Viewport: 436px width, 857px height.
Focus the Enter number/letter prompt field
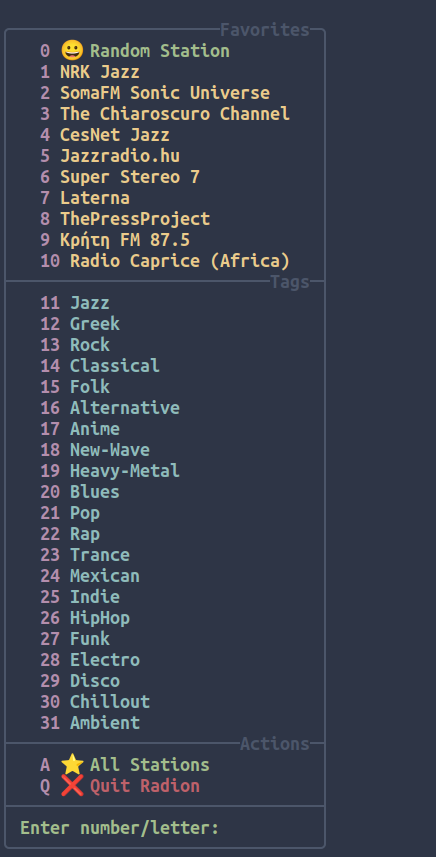[x=164, y=827]
